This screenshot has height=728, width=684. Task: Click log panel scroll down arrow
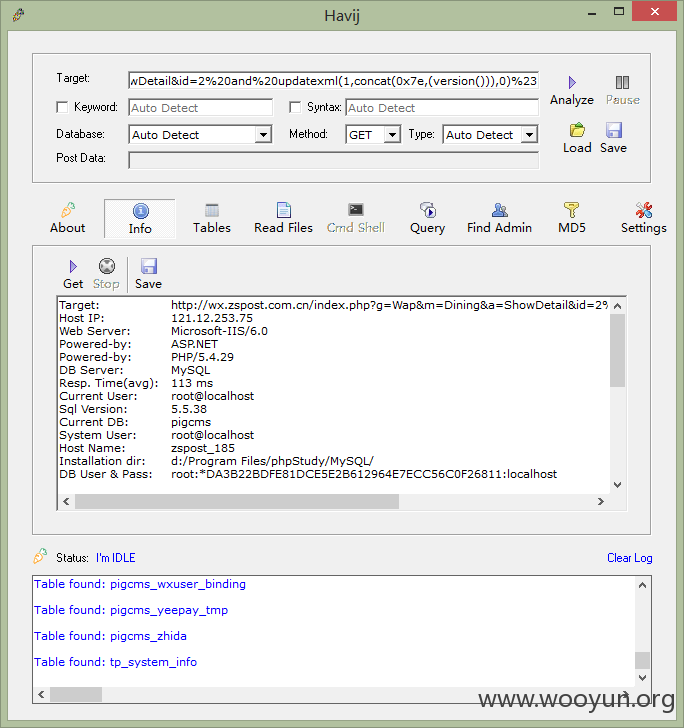coord(643,677)
